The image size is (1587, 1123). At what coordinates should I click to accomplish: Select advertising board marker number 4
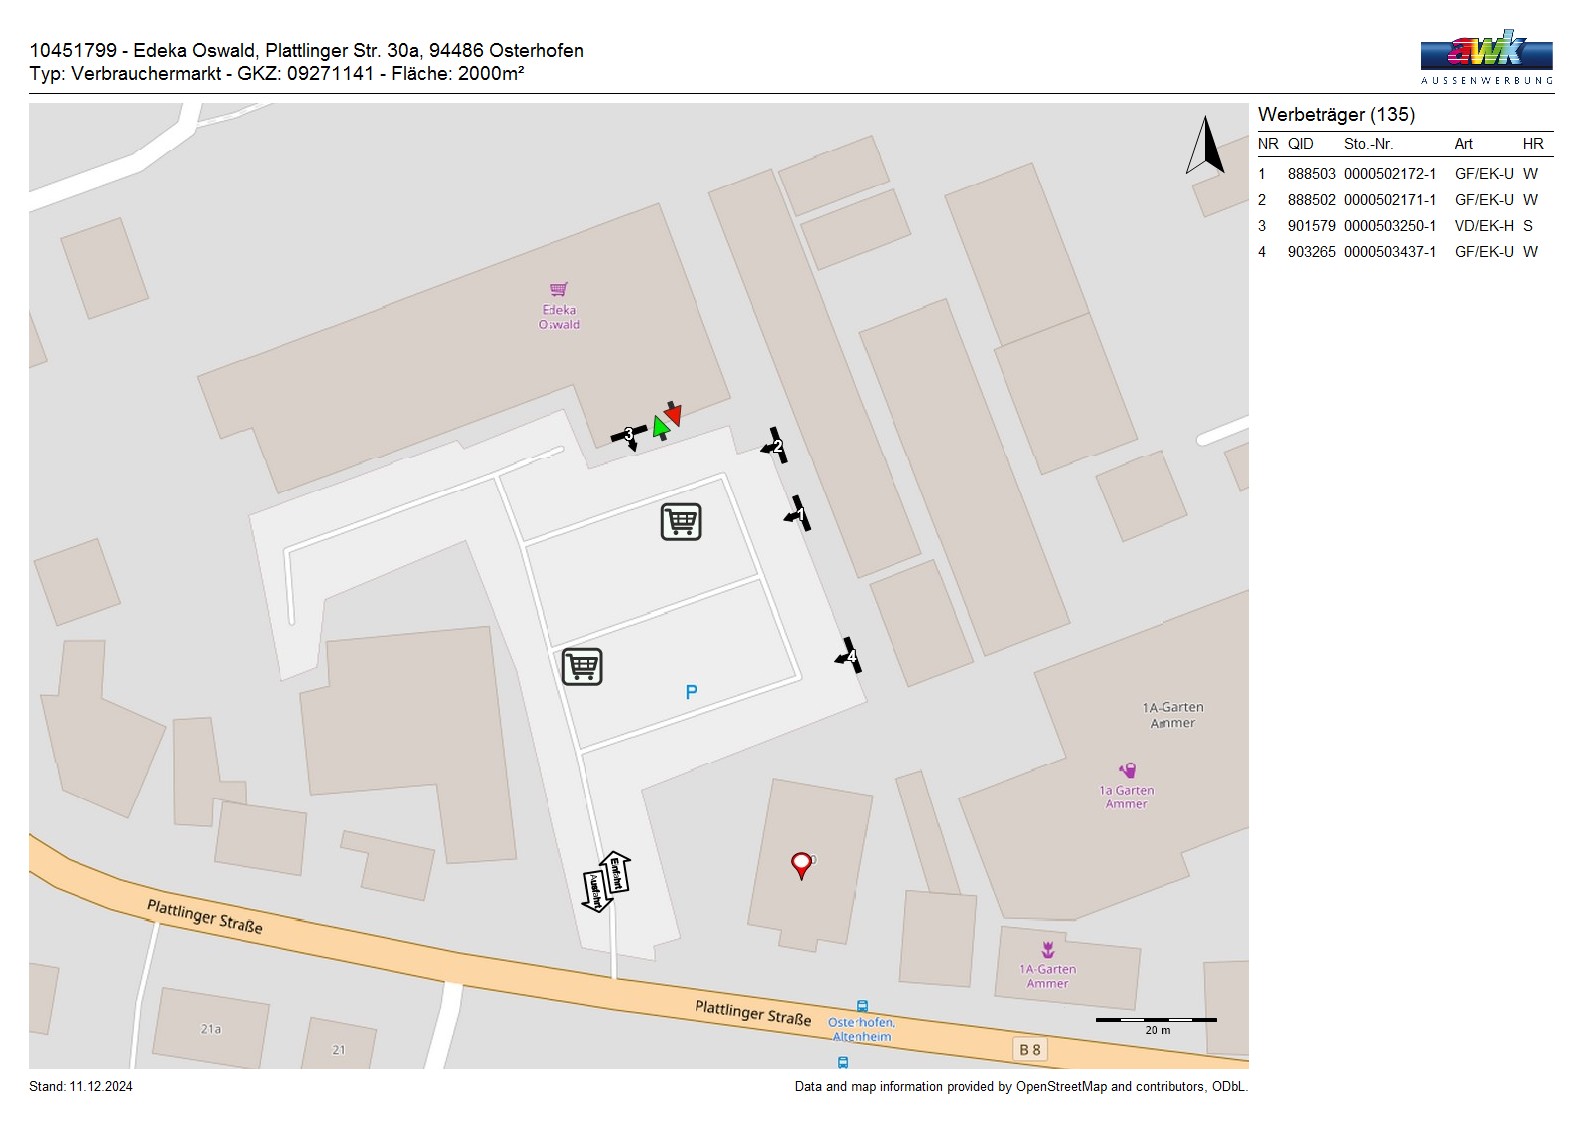pyautogui.click(x=849, y=656)
